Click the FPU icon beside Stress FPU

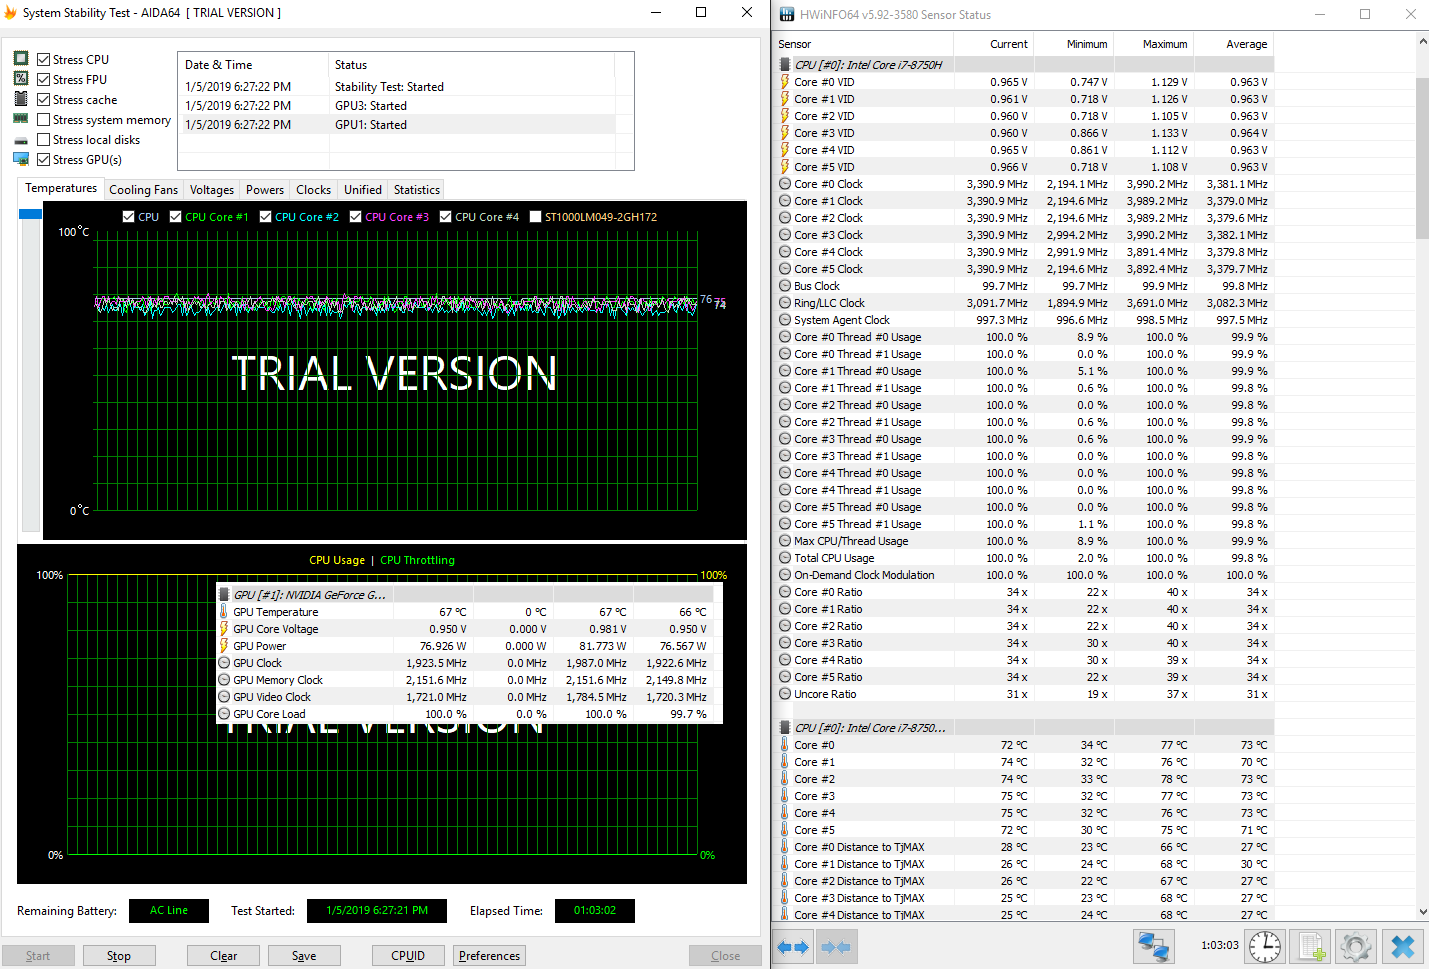(x=21, y=79)
